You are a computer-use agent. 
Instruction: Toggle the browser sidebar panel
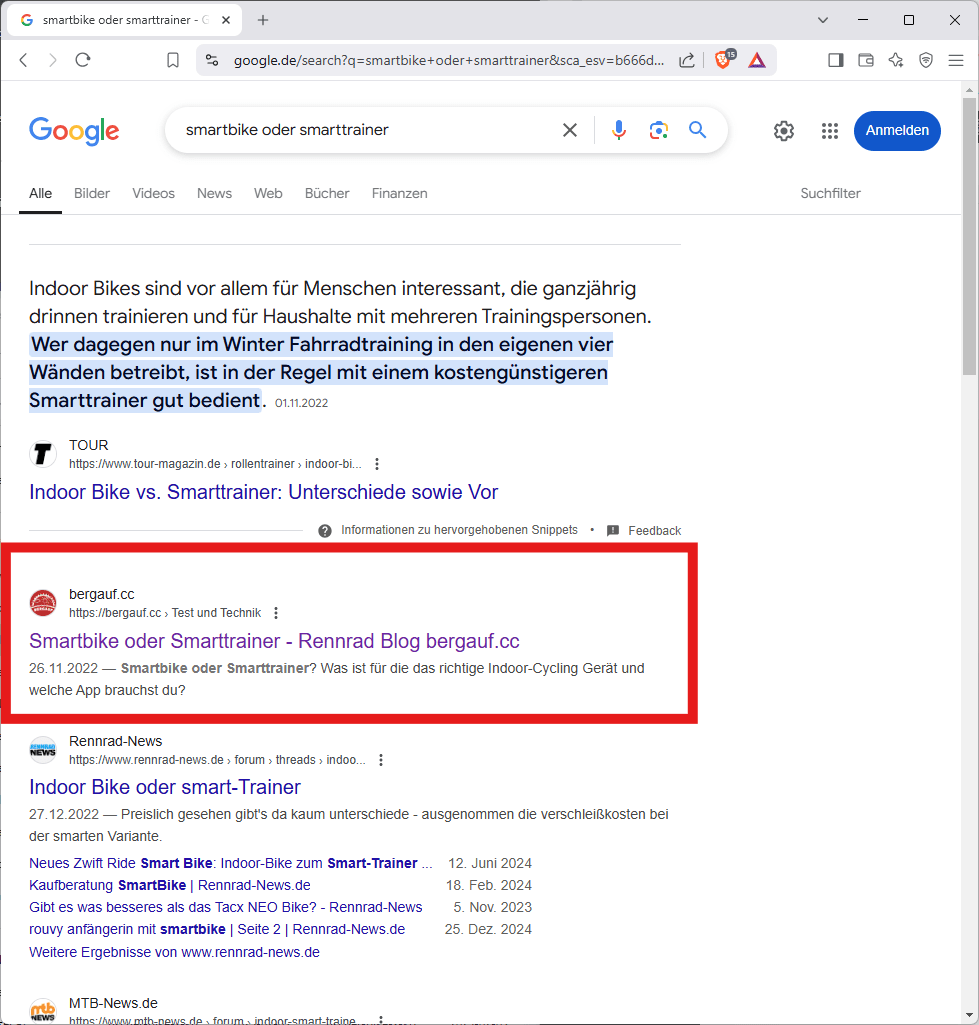point(836,60)
